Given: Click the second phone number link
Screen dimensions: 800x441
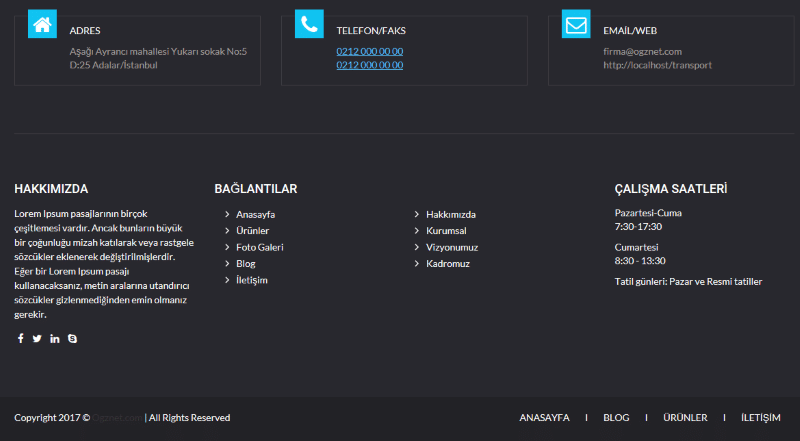Looking at the screenshot, I should coord(369,65).
